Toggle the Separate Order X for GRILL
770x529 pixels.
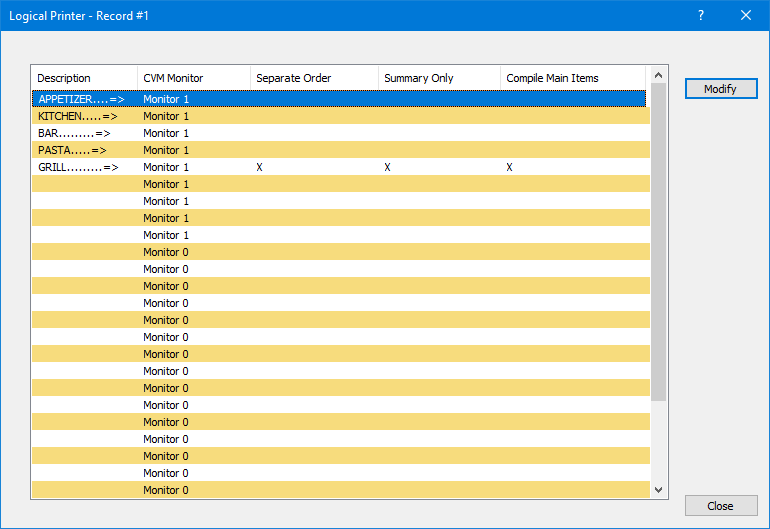tap(260, 167)
